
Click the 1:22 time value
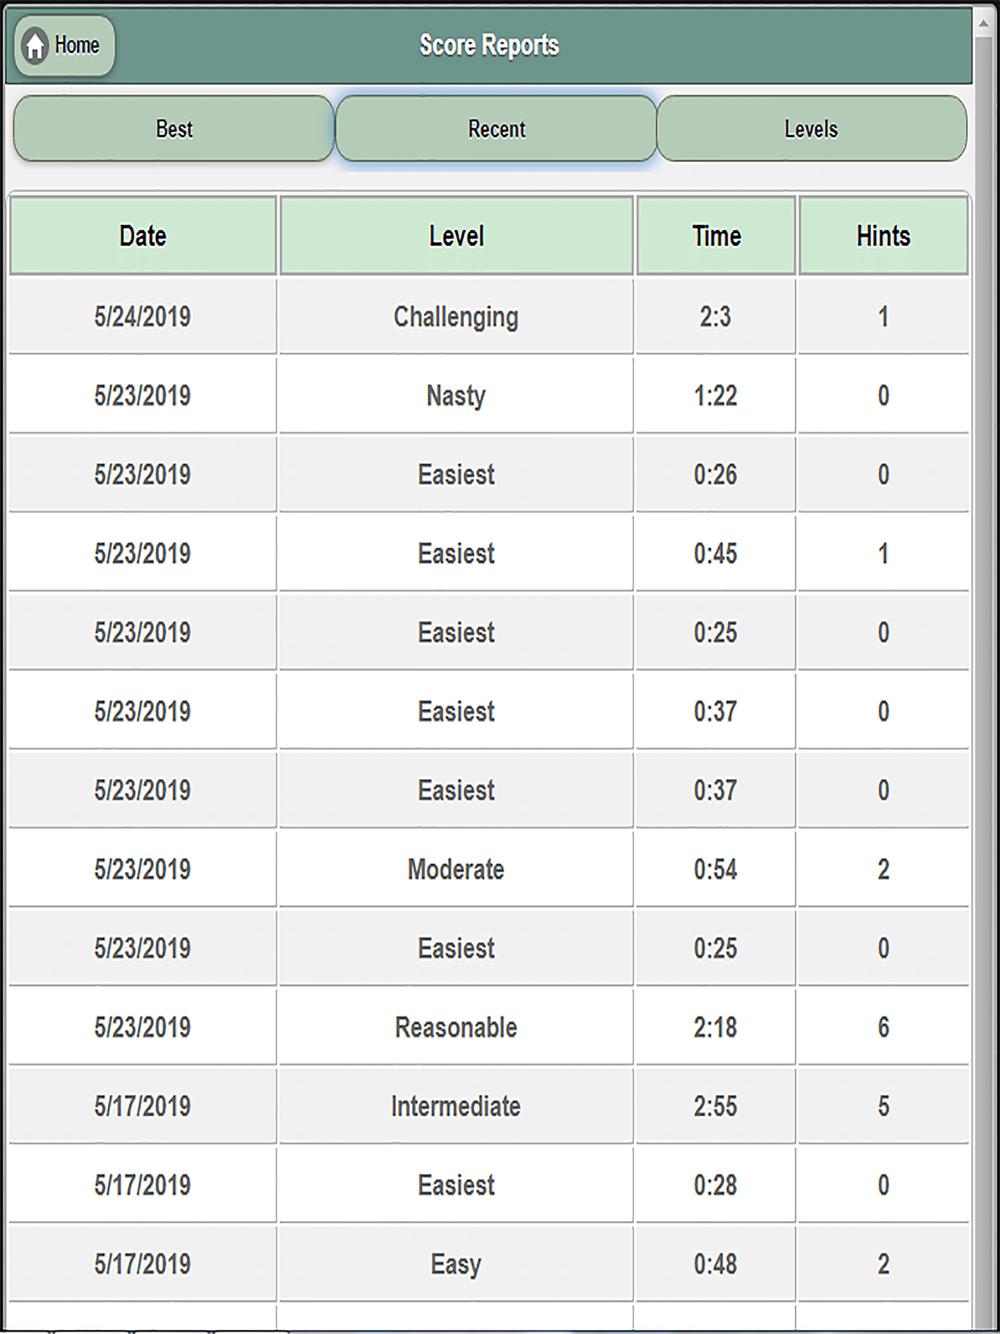click(716, 395)
